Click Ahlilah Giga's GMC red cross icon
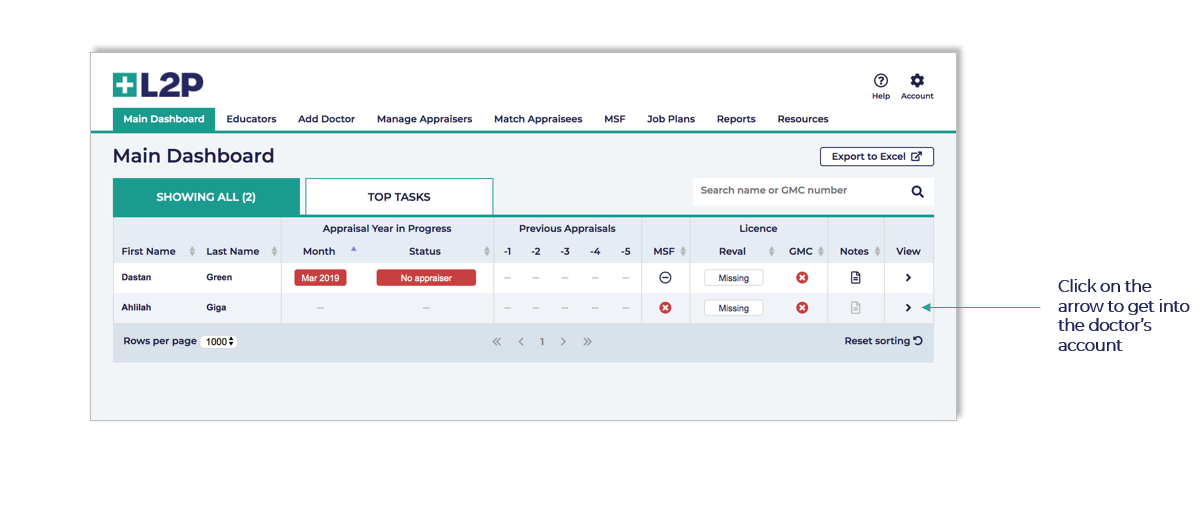The height and width of the screenshot is (517, 1204). 801,308
